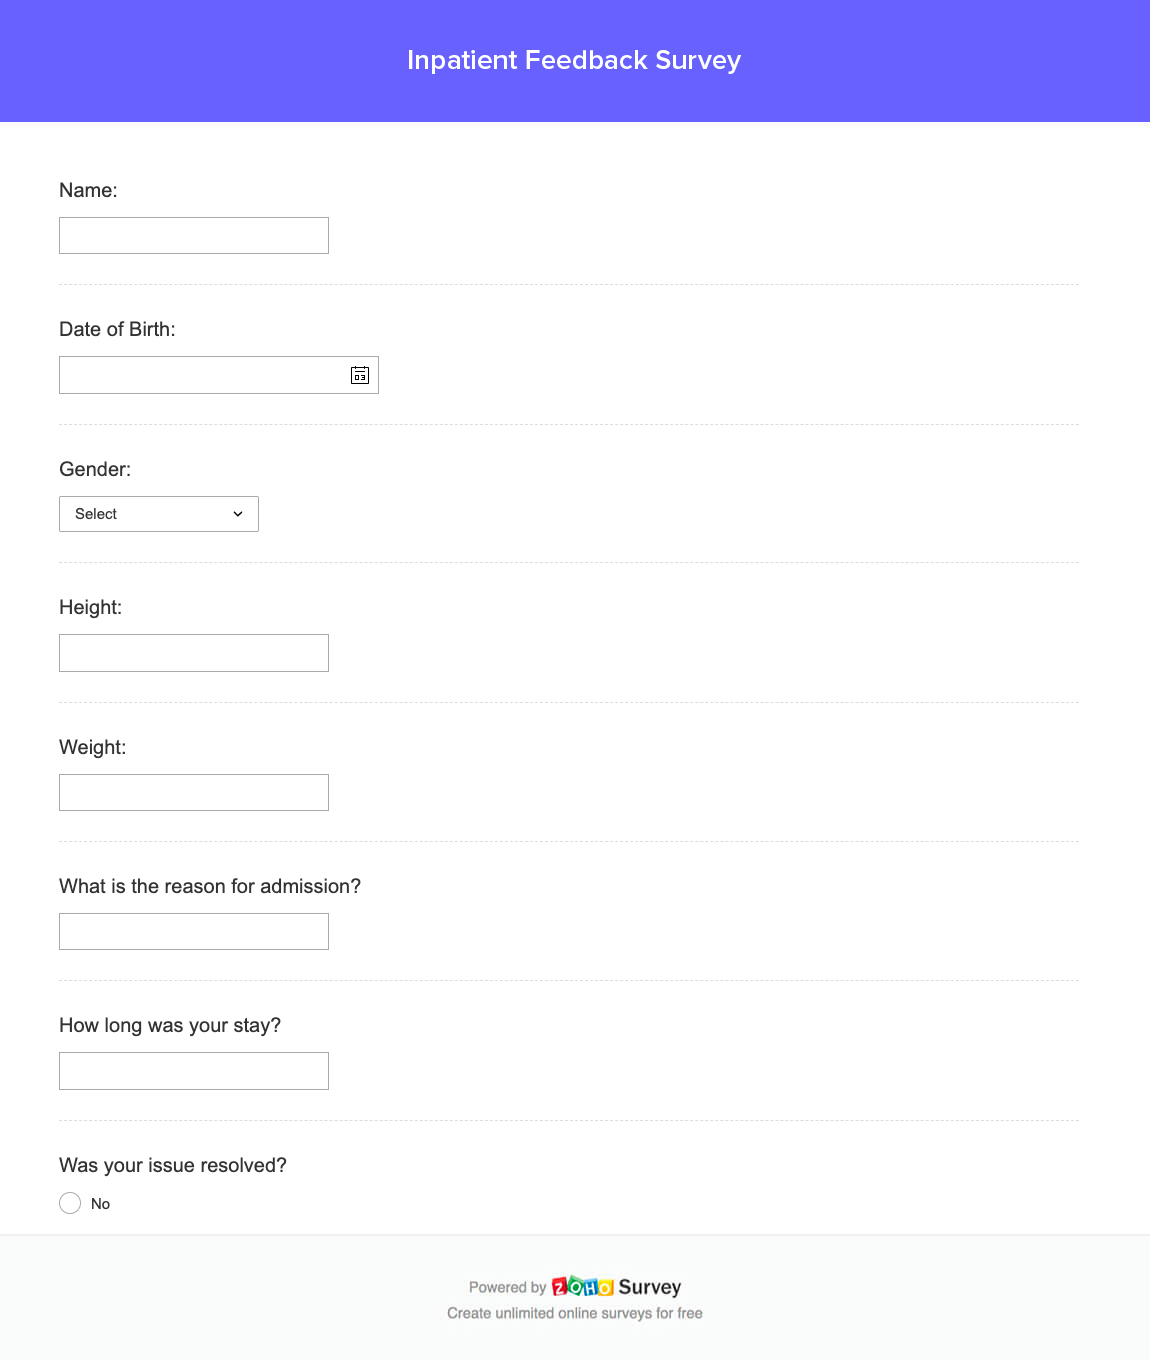Viewport: 1150px width, 1360px height.
Task: Click the No option label text
Action: pos(100,1203)
